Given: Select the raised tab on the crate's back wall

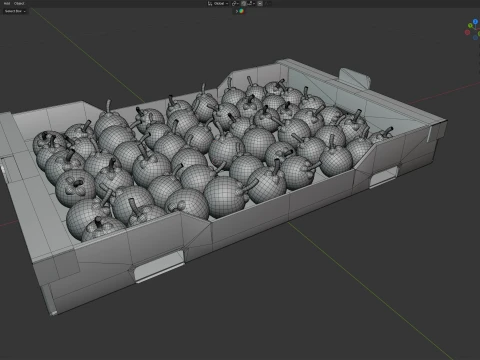Looking at the screenshot, I should click(354, 78).
